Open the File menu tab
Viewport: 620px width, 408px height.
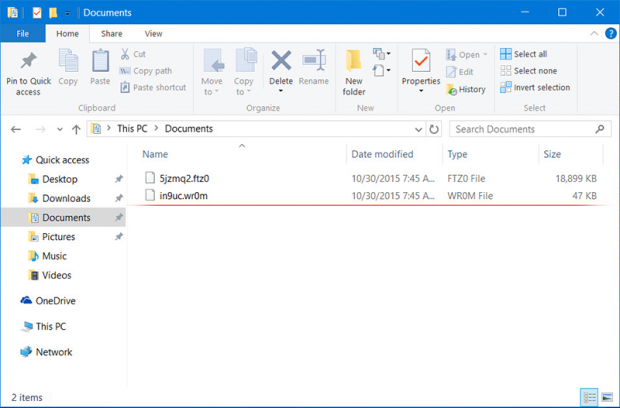coord(23,34)
